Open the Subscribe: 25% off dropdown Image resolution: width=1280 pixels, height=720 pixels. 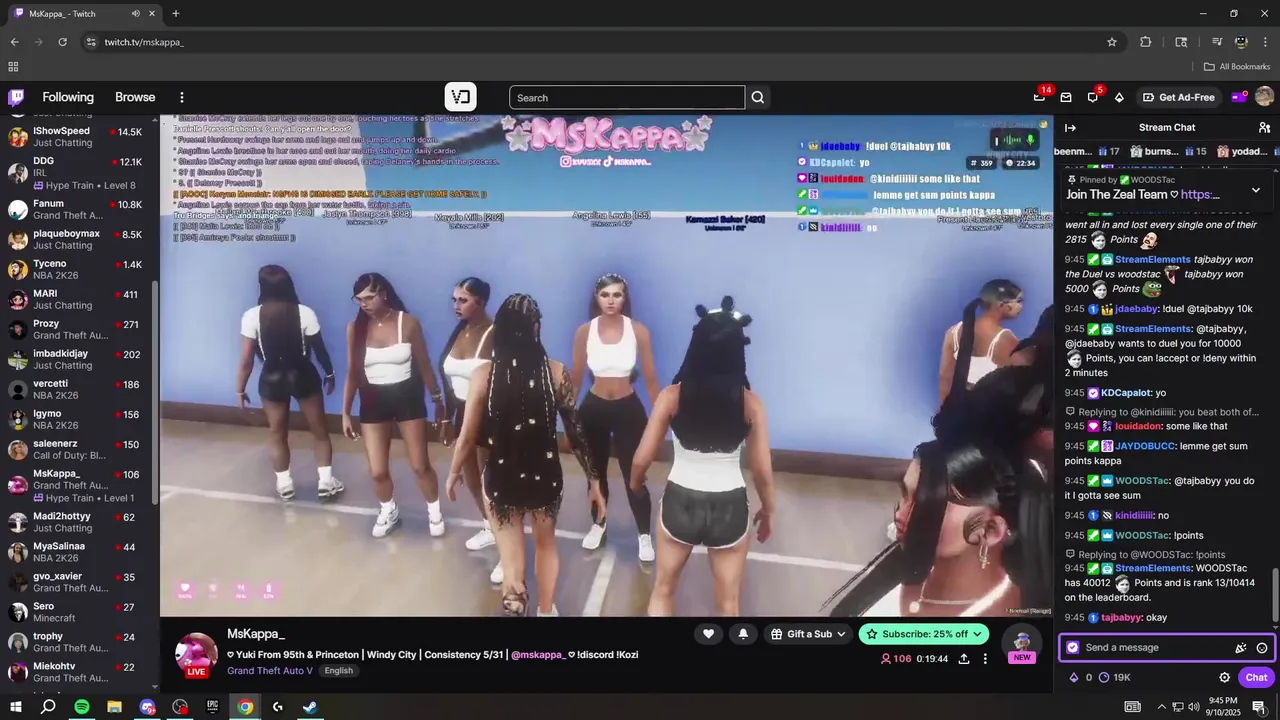(924, 634)
